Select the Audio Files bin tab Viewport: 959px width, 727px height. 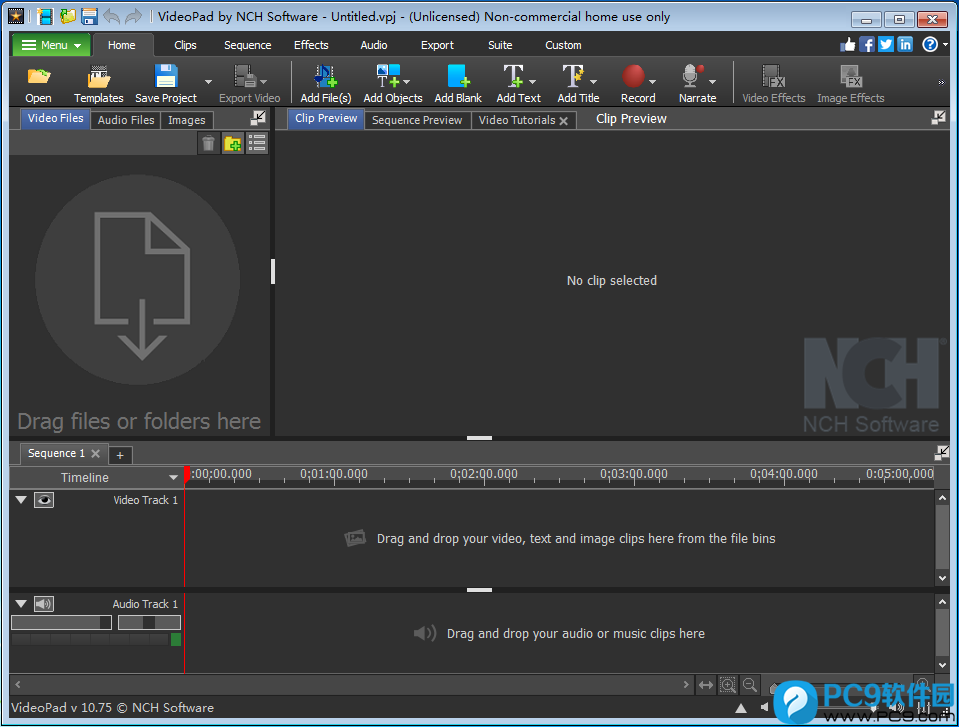(126, 120)
